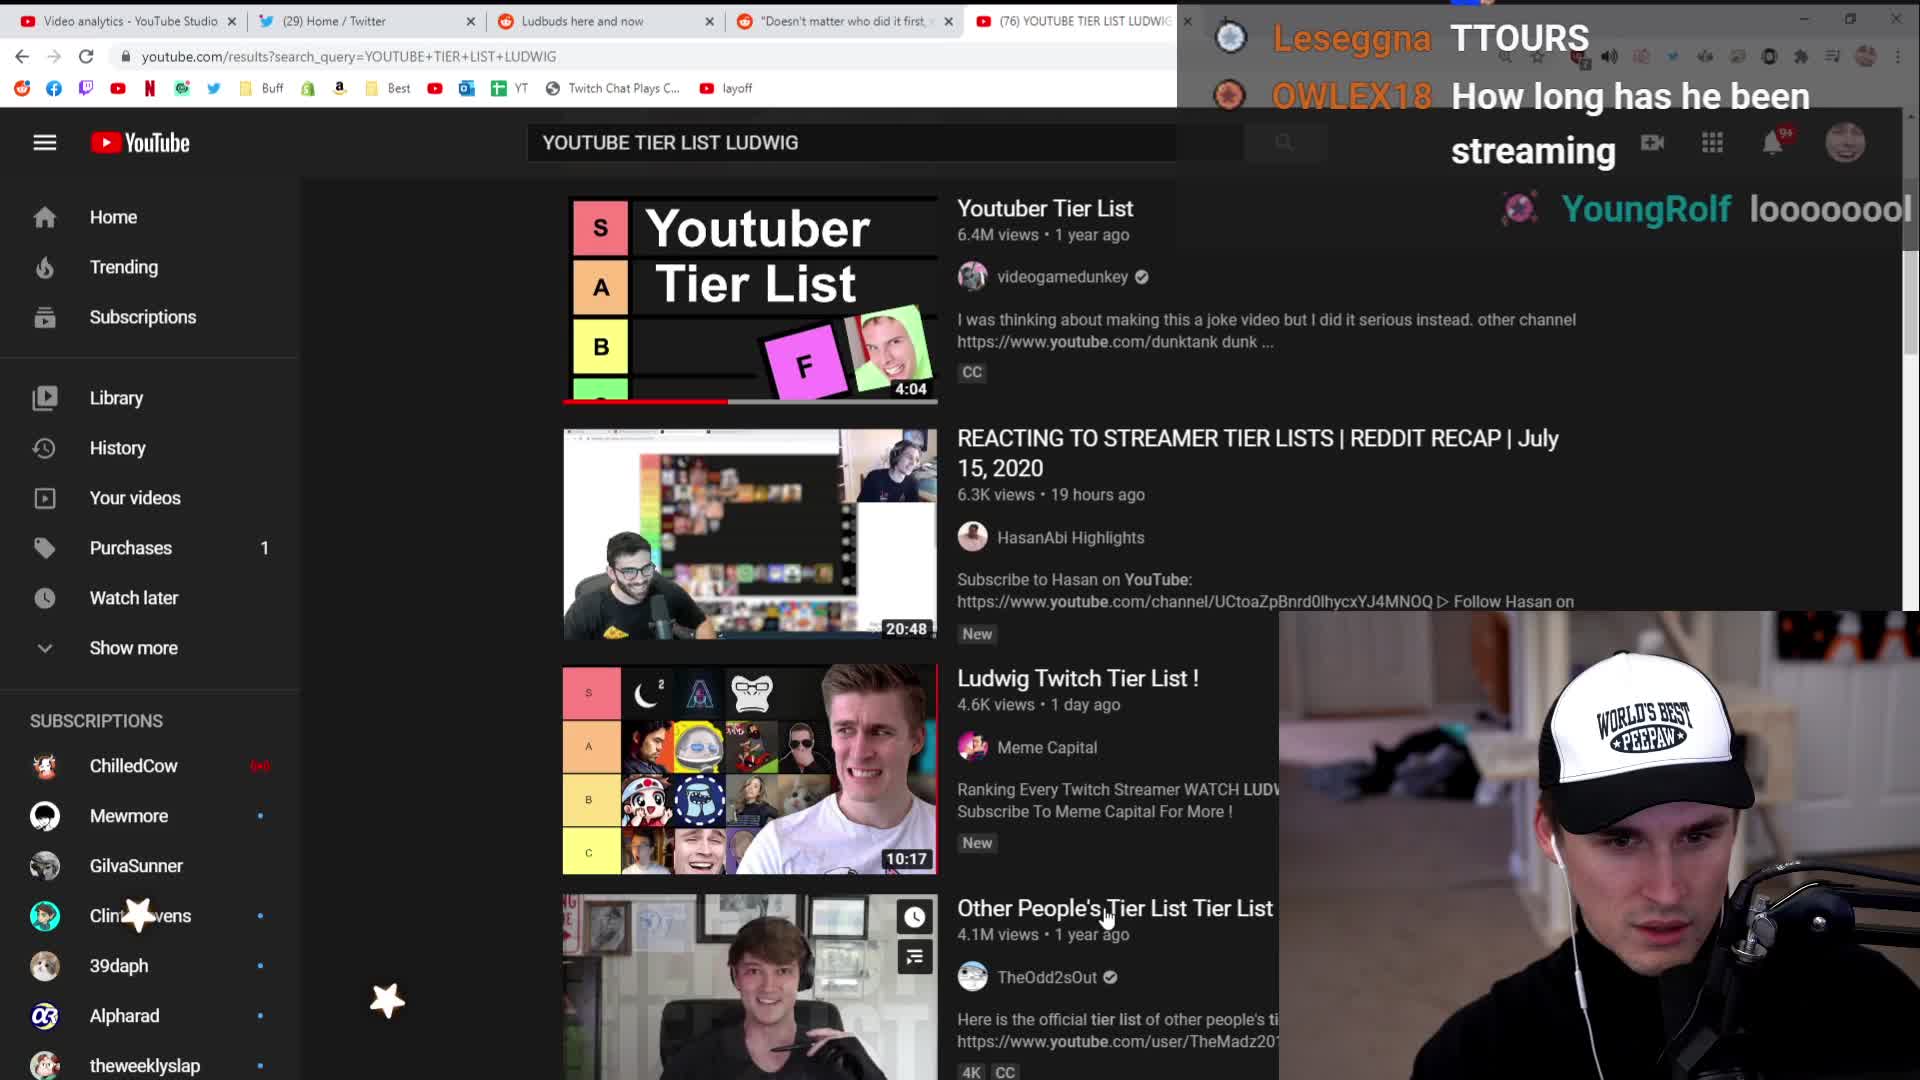This screenshot has height=1080, width=1920.
Task: Open the Library section
Action: click(116, 398)
